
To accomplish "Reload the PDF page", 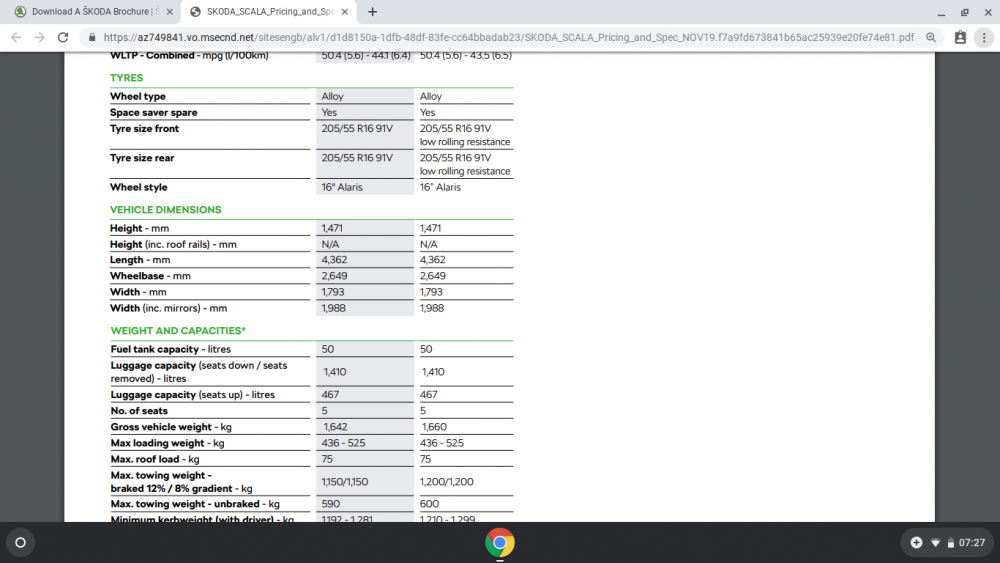I will click(x=62, y=38).
